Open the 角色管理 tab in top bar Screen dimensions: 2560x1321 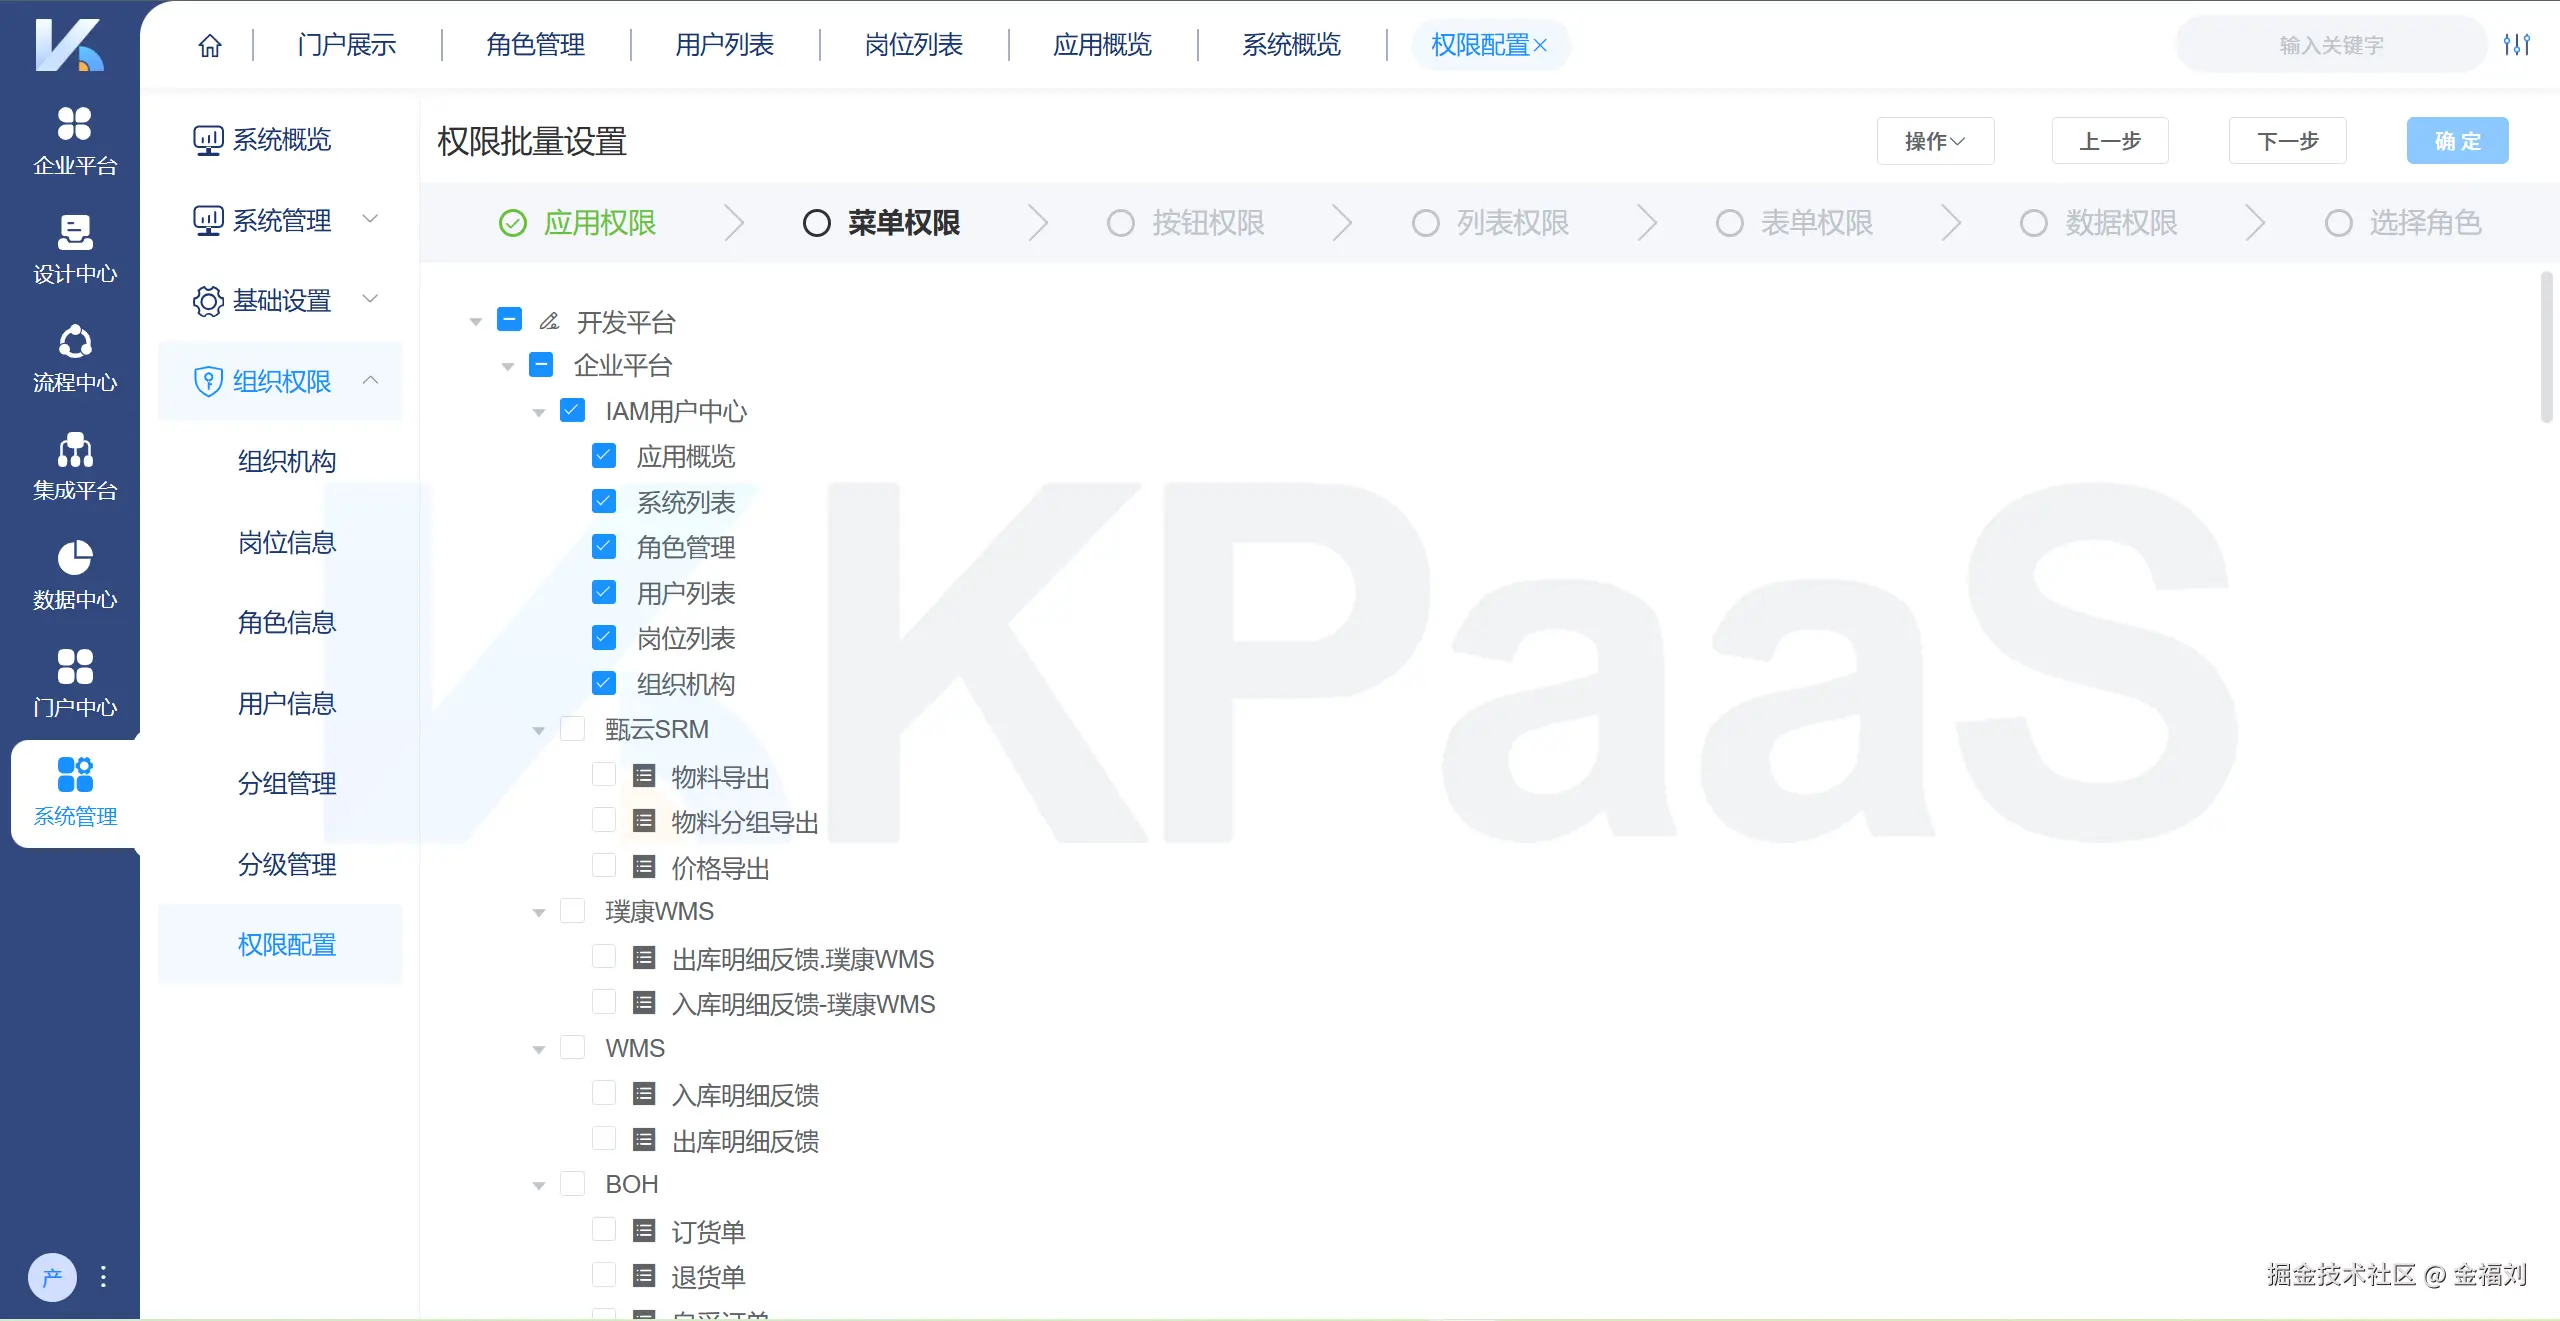click(535, 44)
